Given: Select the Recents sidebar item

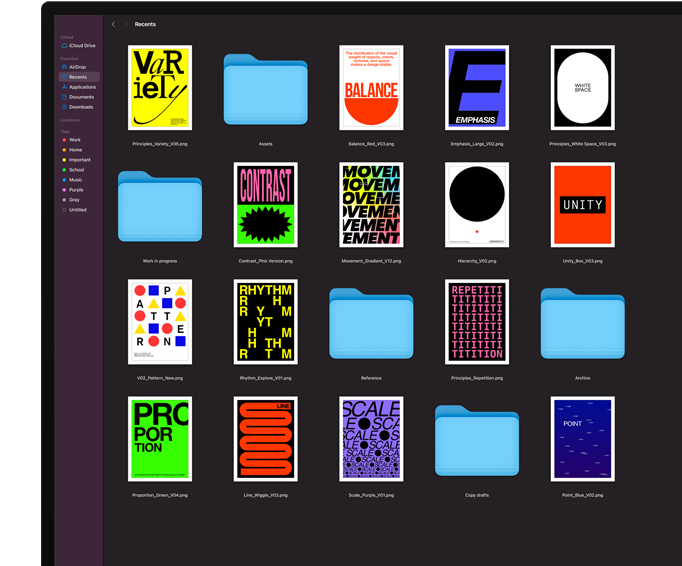Looking at the screenshot, I should [x=78, y=77].
